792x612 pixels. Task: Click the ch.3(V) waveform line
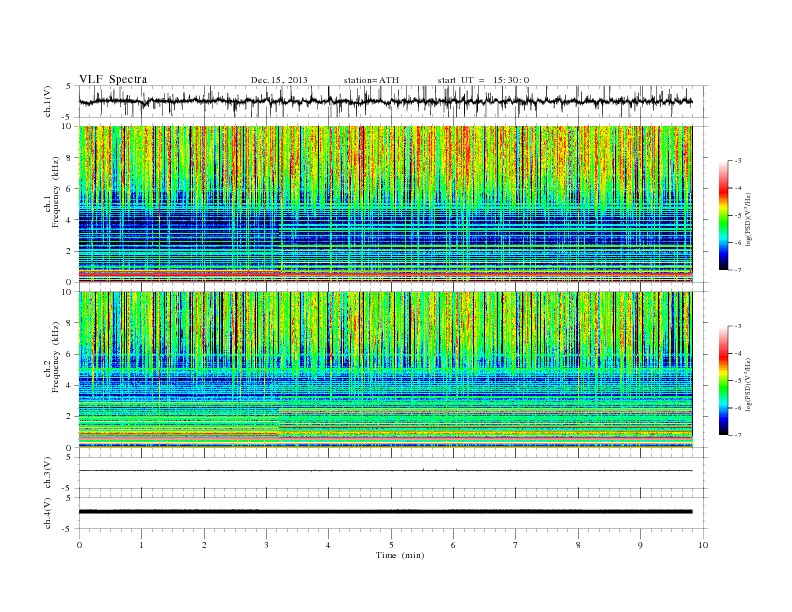tap(385, 471)
